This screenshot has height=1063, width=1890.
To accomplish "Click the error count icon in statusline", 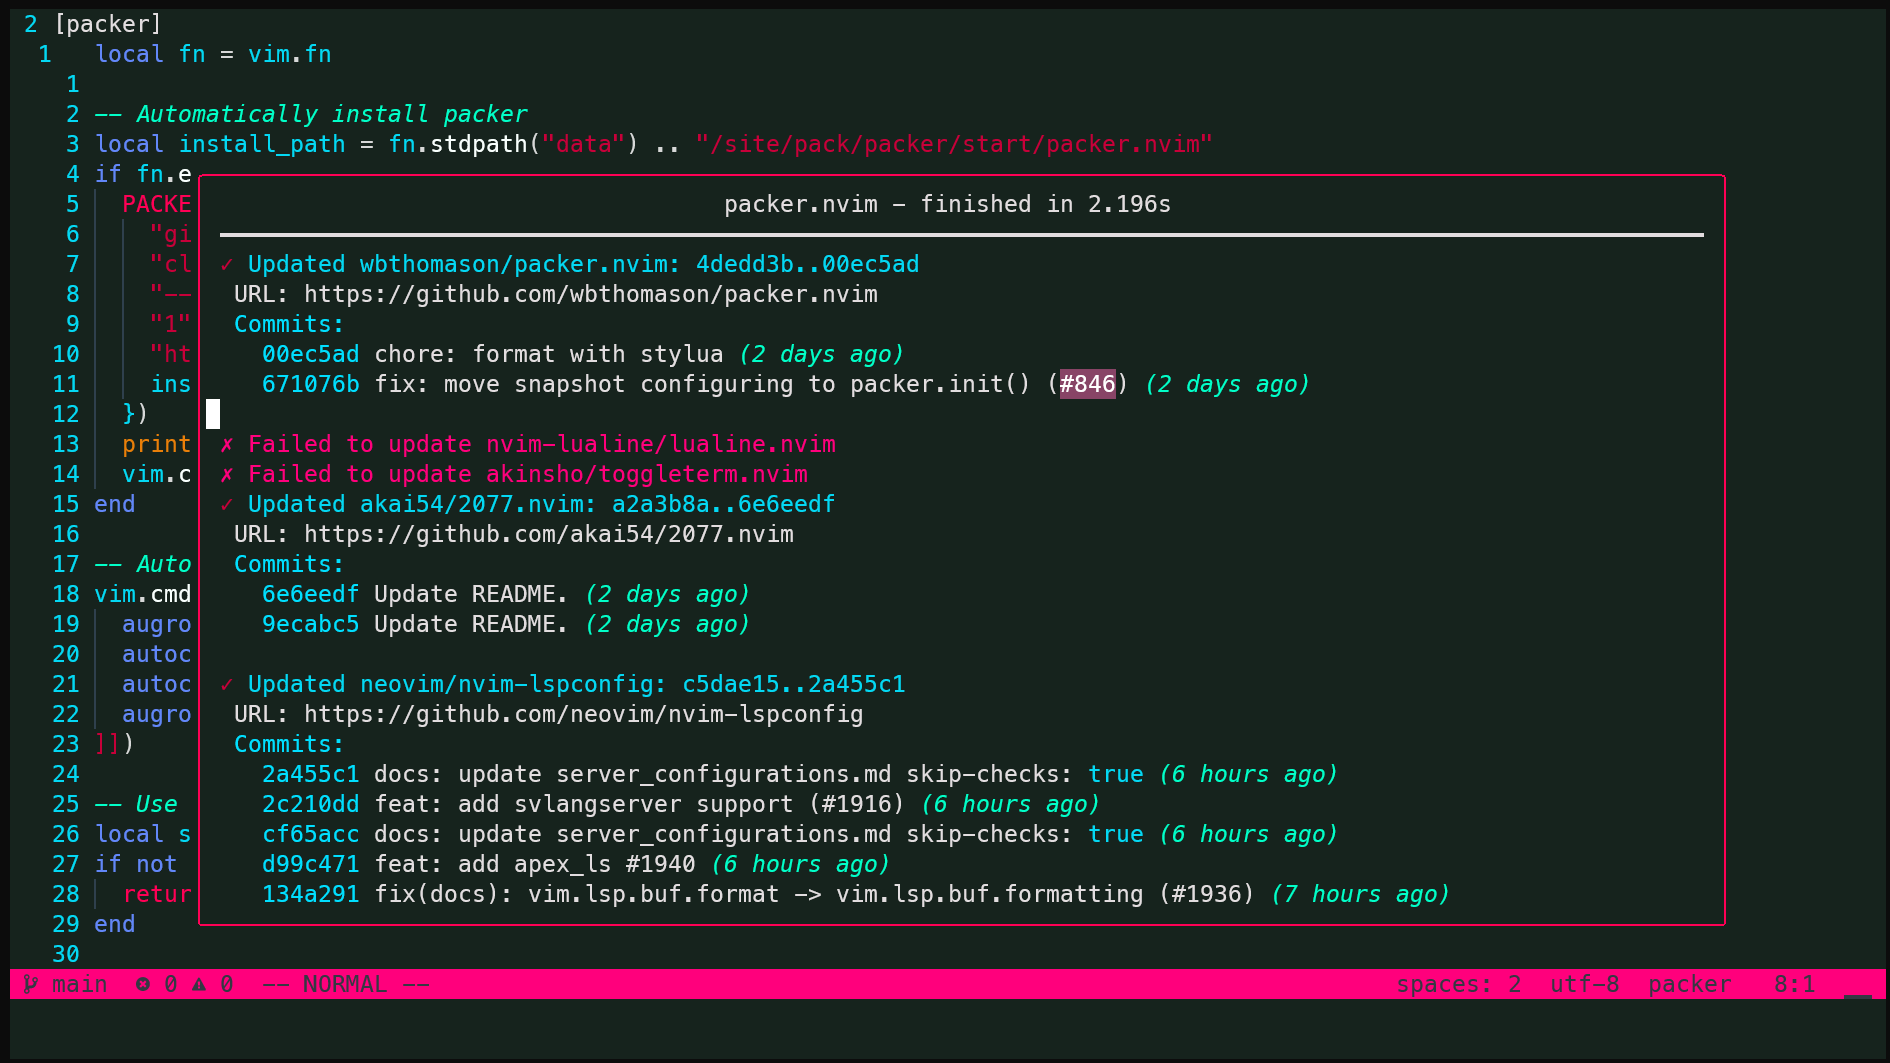I will coord(143,984).
